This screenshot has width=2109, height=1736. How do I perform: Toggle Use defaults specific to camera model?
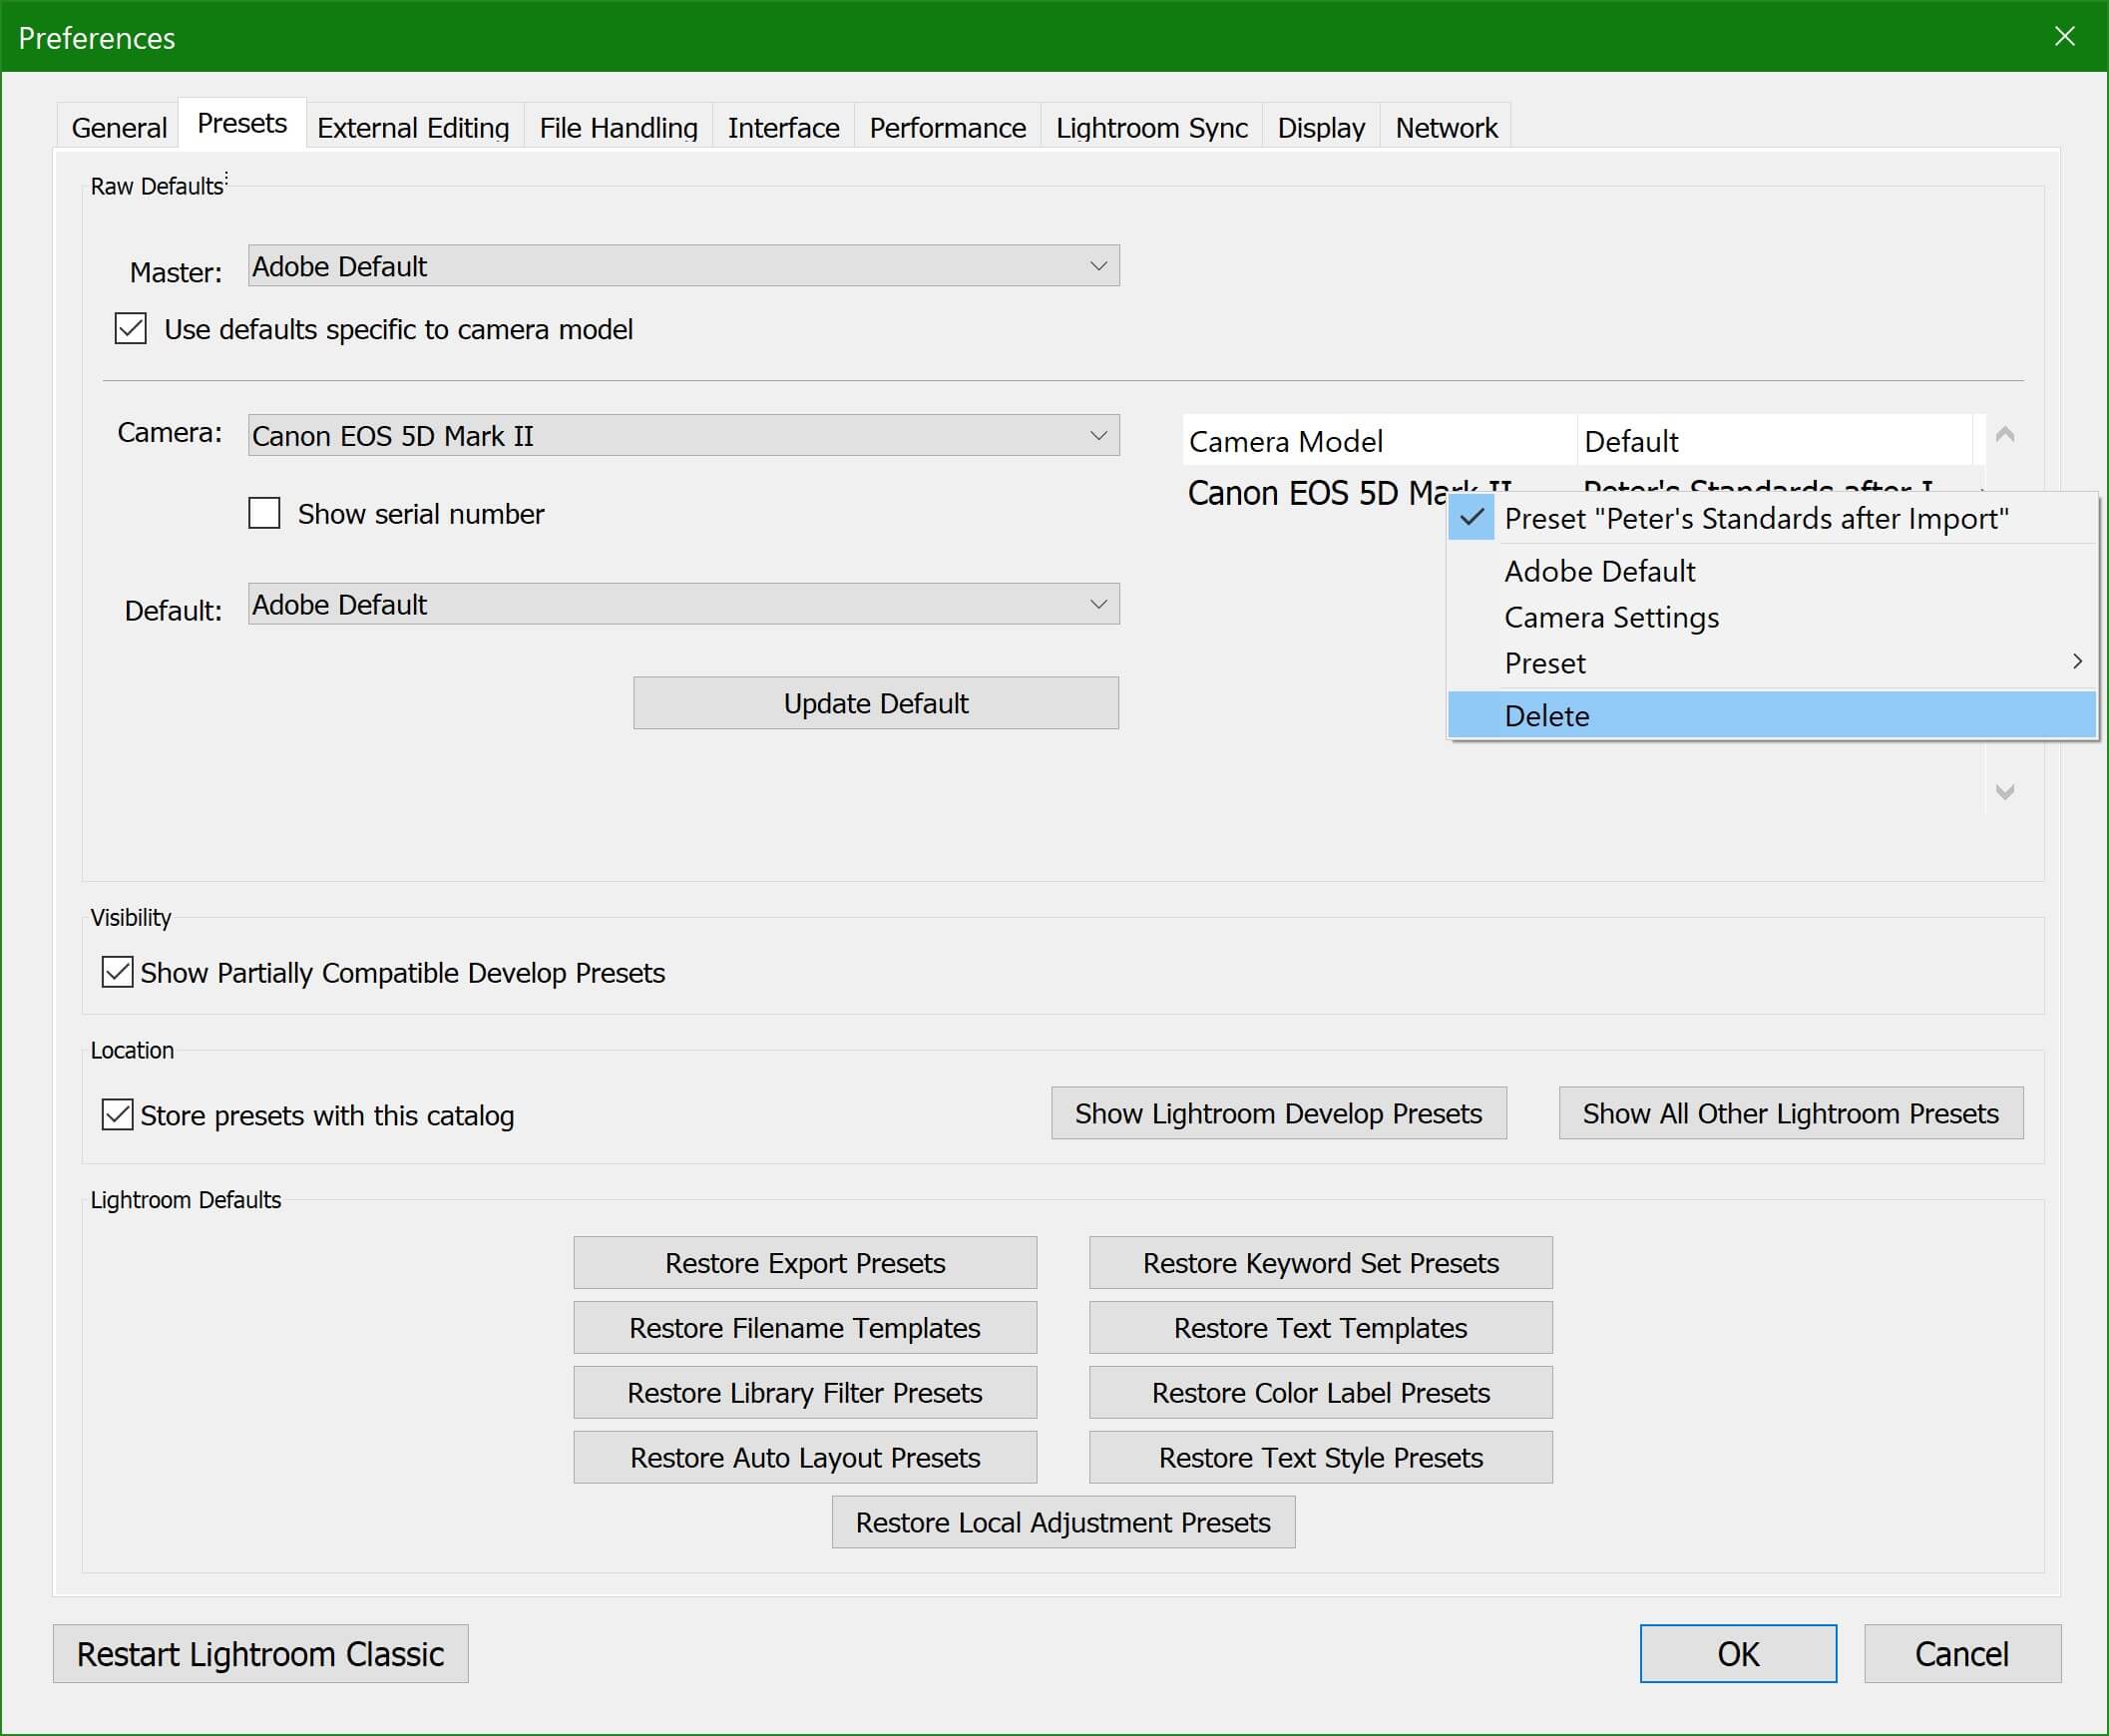click(131, 329)
